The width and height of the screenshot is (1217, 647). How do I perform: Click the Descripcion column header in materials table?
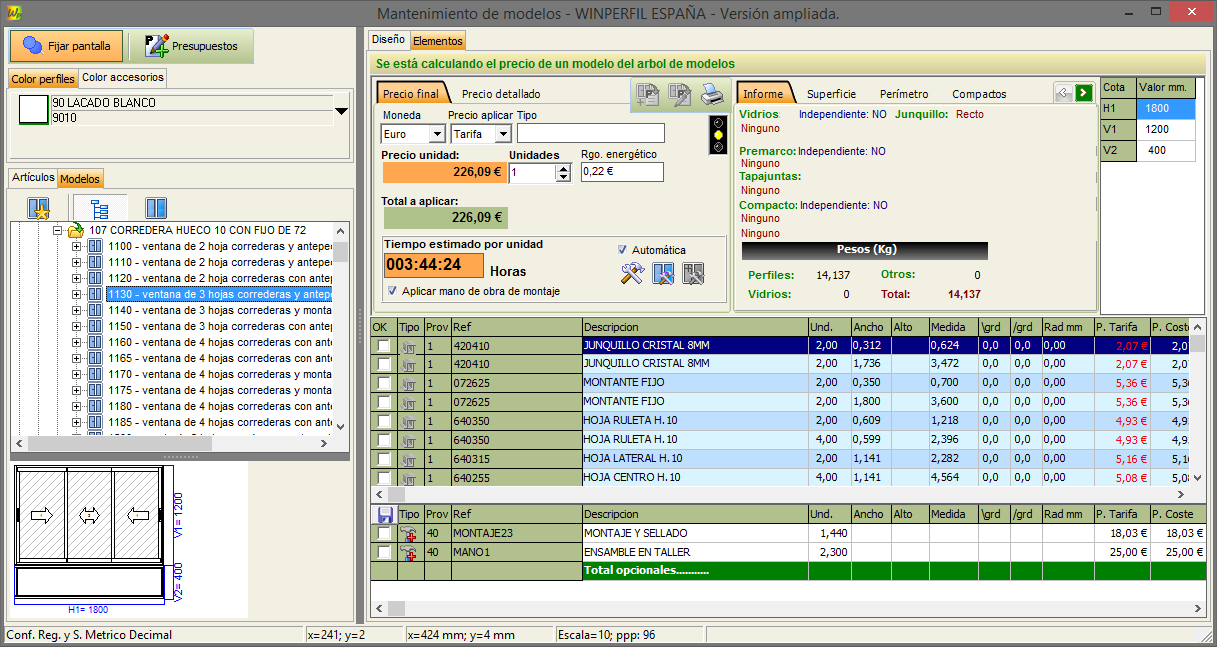pyautogui.click(x=695, y=327)
